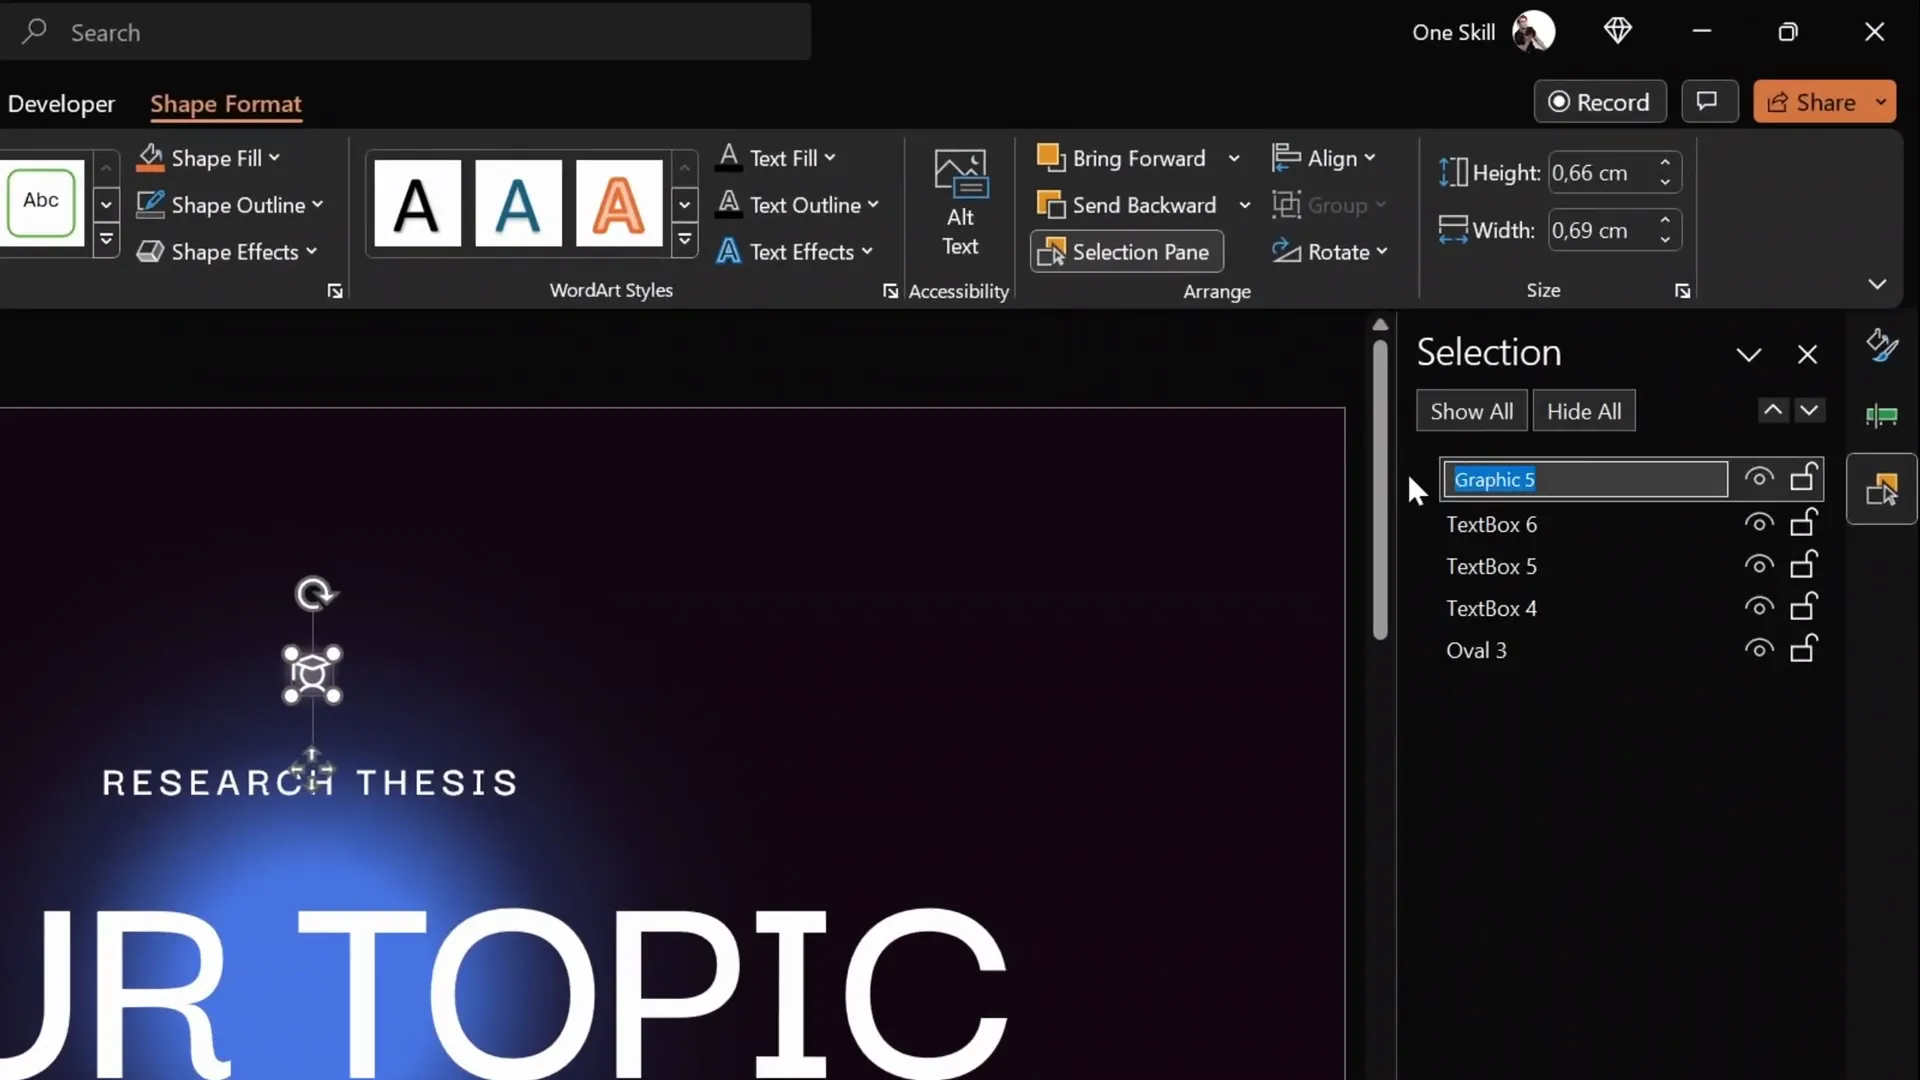This screenshot has height=1080, width=1920.
Task: Move selected object up with Bring Forward arrow
Action: click(1773, 411)
